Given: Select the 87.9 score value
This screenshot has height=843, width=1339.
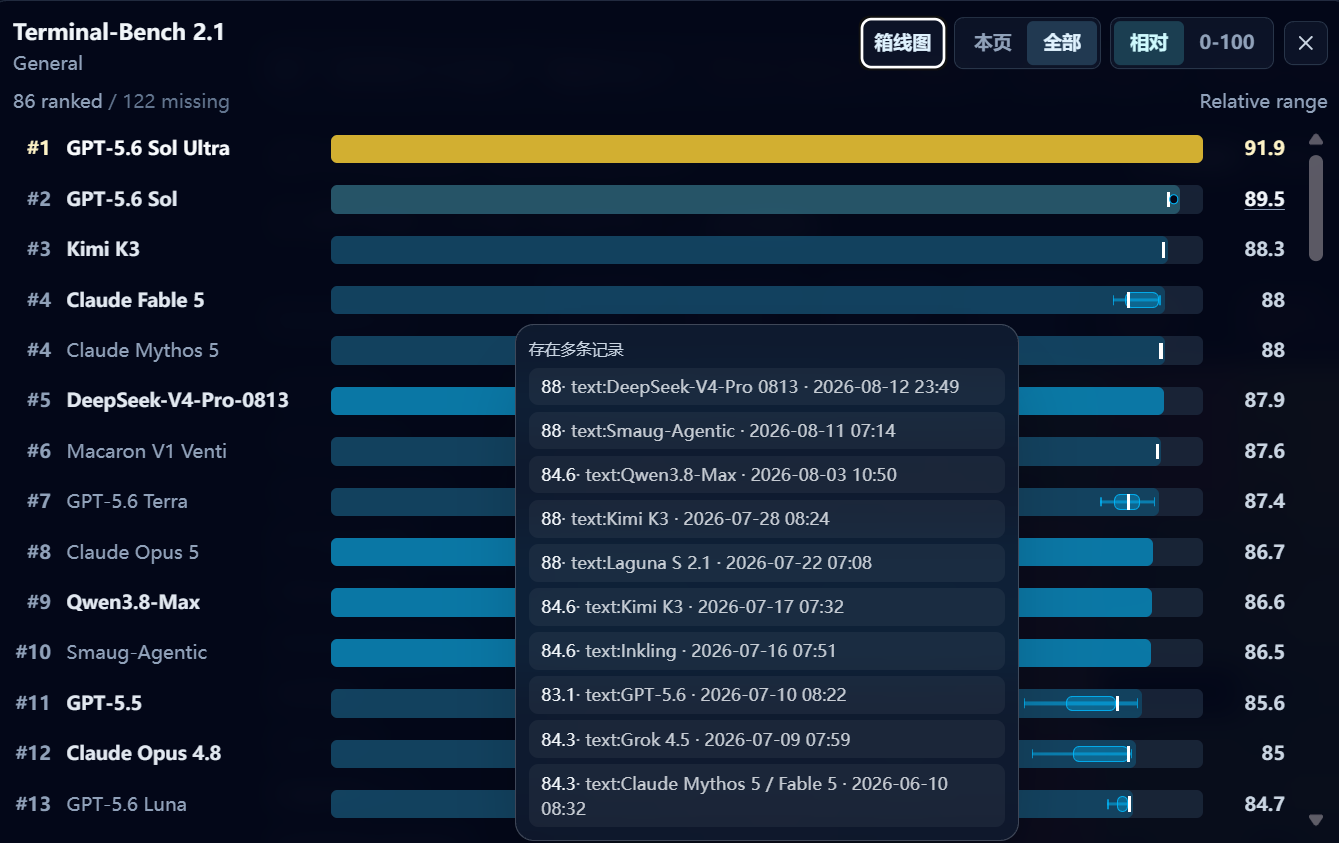Looking at the screenshot, I should (1265, 400).
